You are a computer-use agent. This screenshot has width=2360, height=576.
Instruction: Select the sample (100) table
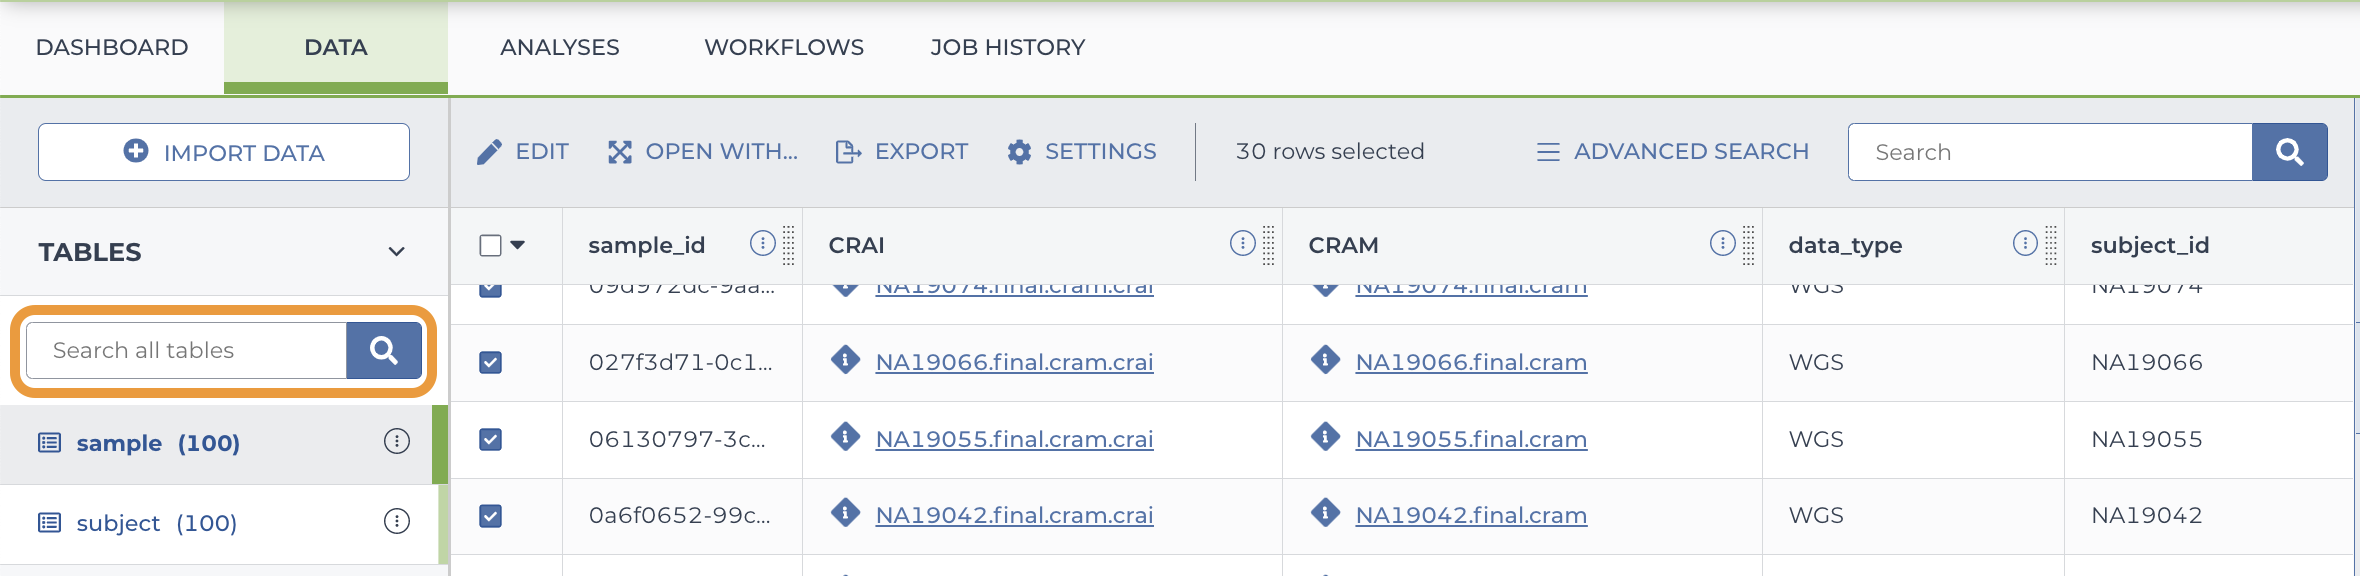coord(158,443)
